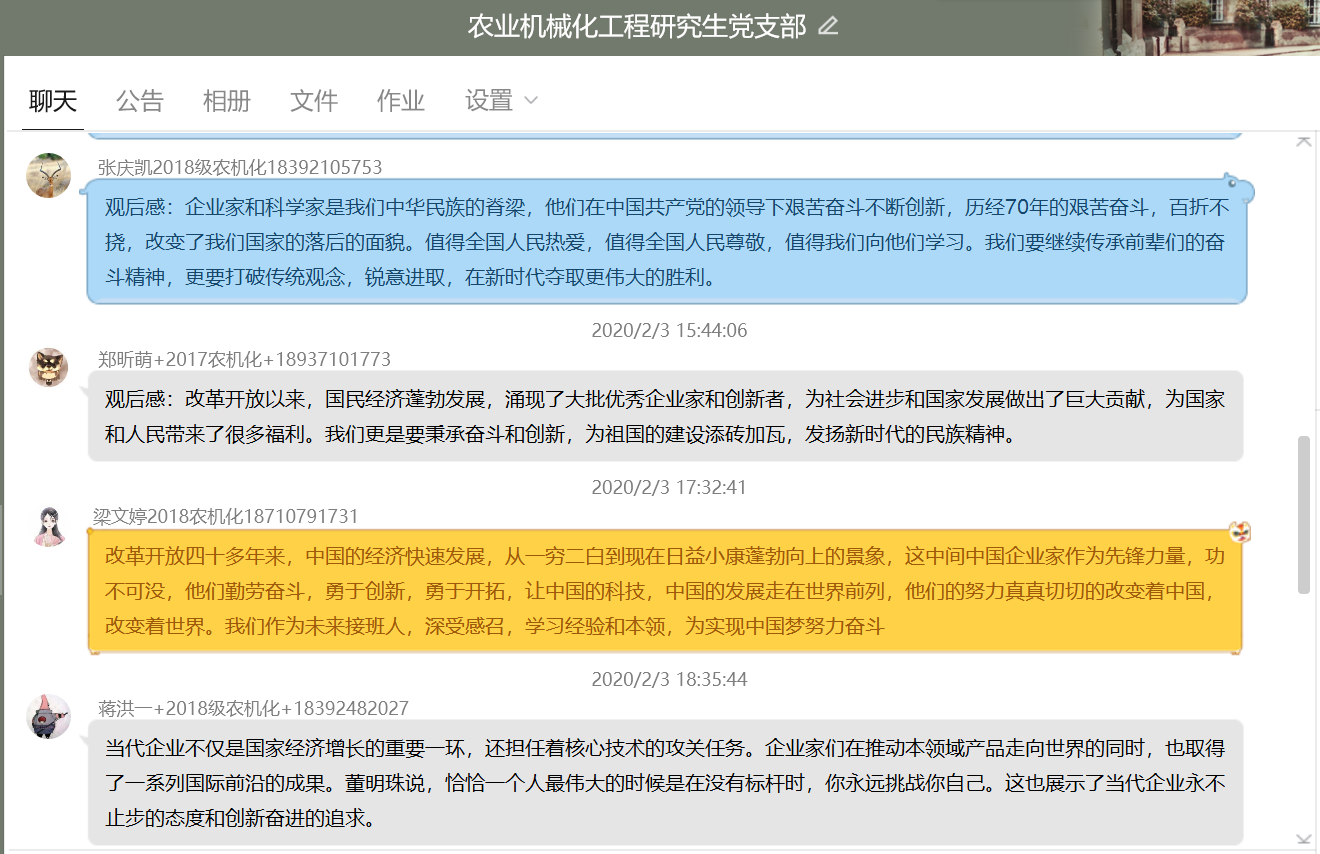Click the group title 农业机械化工程研究生党支部
The width and height of the screenshot is (1320, 854).
[x=636, y=27]
